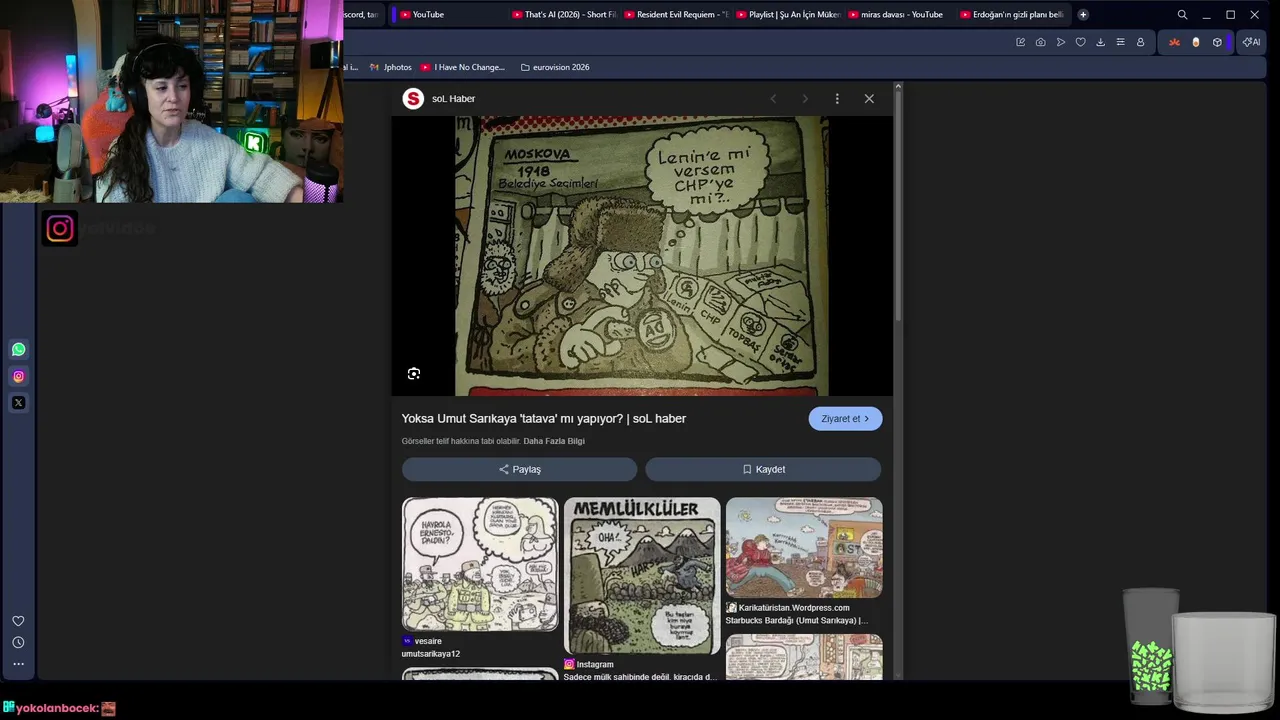Open the Yoksa Umut Sarıkaya 'tatava' title link
Image resolution: width=1280 pixels, height=720 pixels.
[x=543, y=419]
